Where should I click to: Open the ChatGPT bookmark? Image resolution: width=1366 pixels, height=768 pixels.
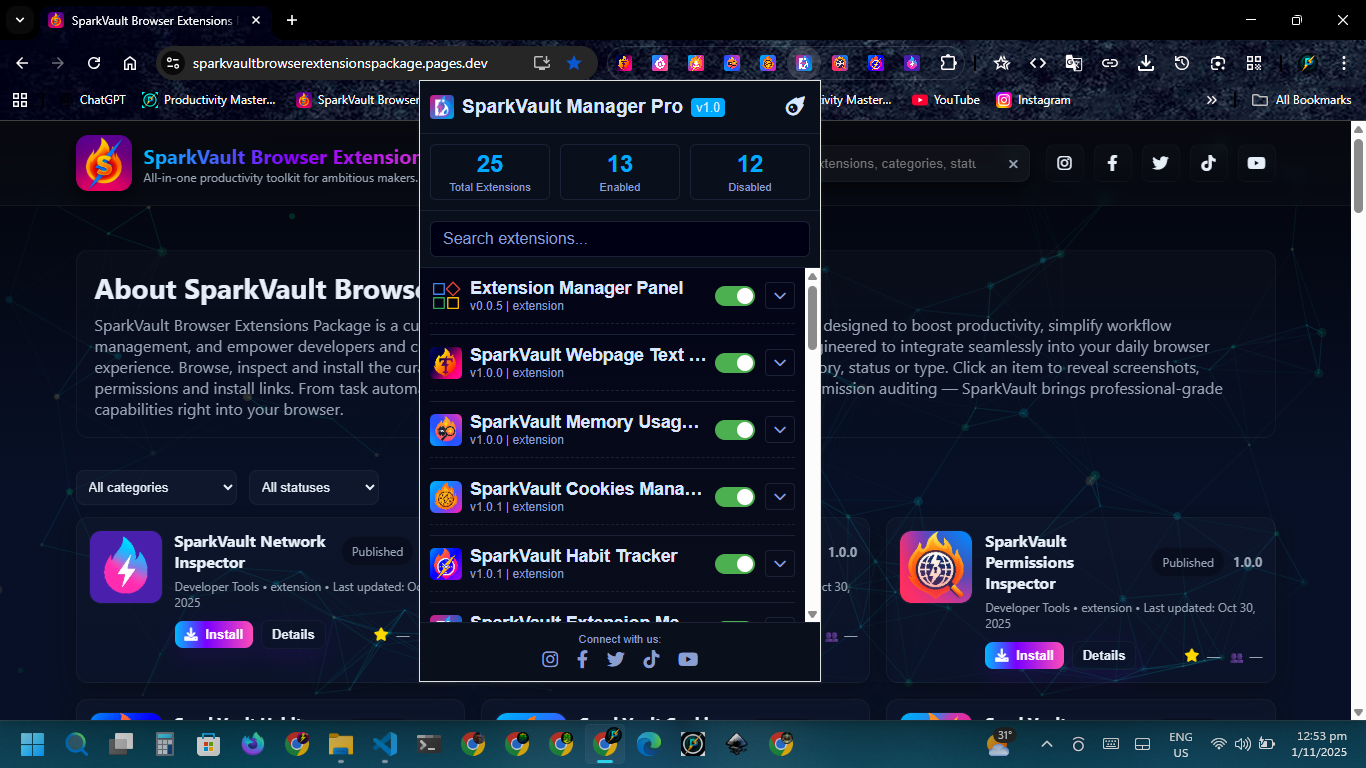click(x=102, y=100)
